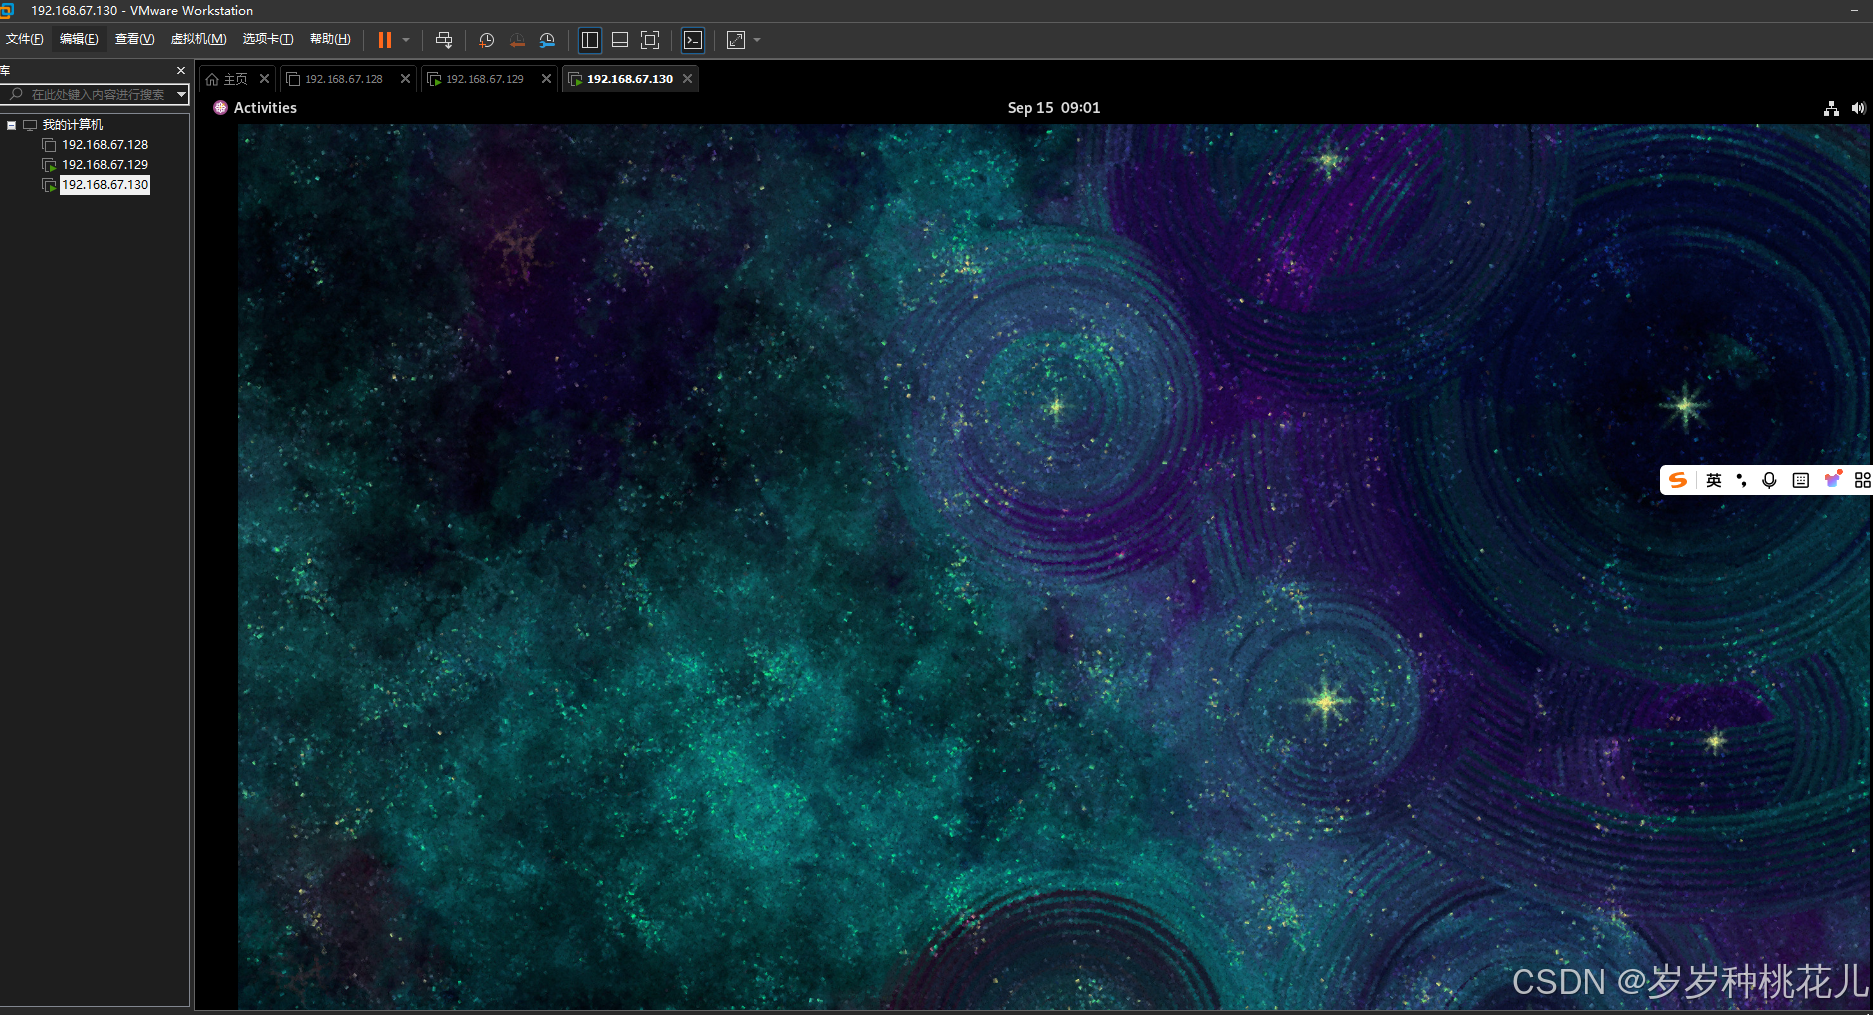
Task: Click the stretch guest display icon
Action: click(x=736, y=40)
